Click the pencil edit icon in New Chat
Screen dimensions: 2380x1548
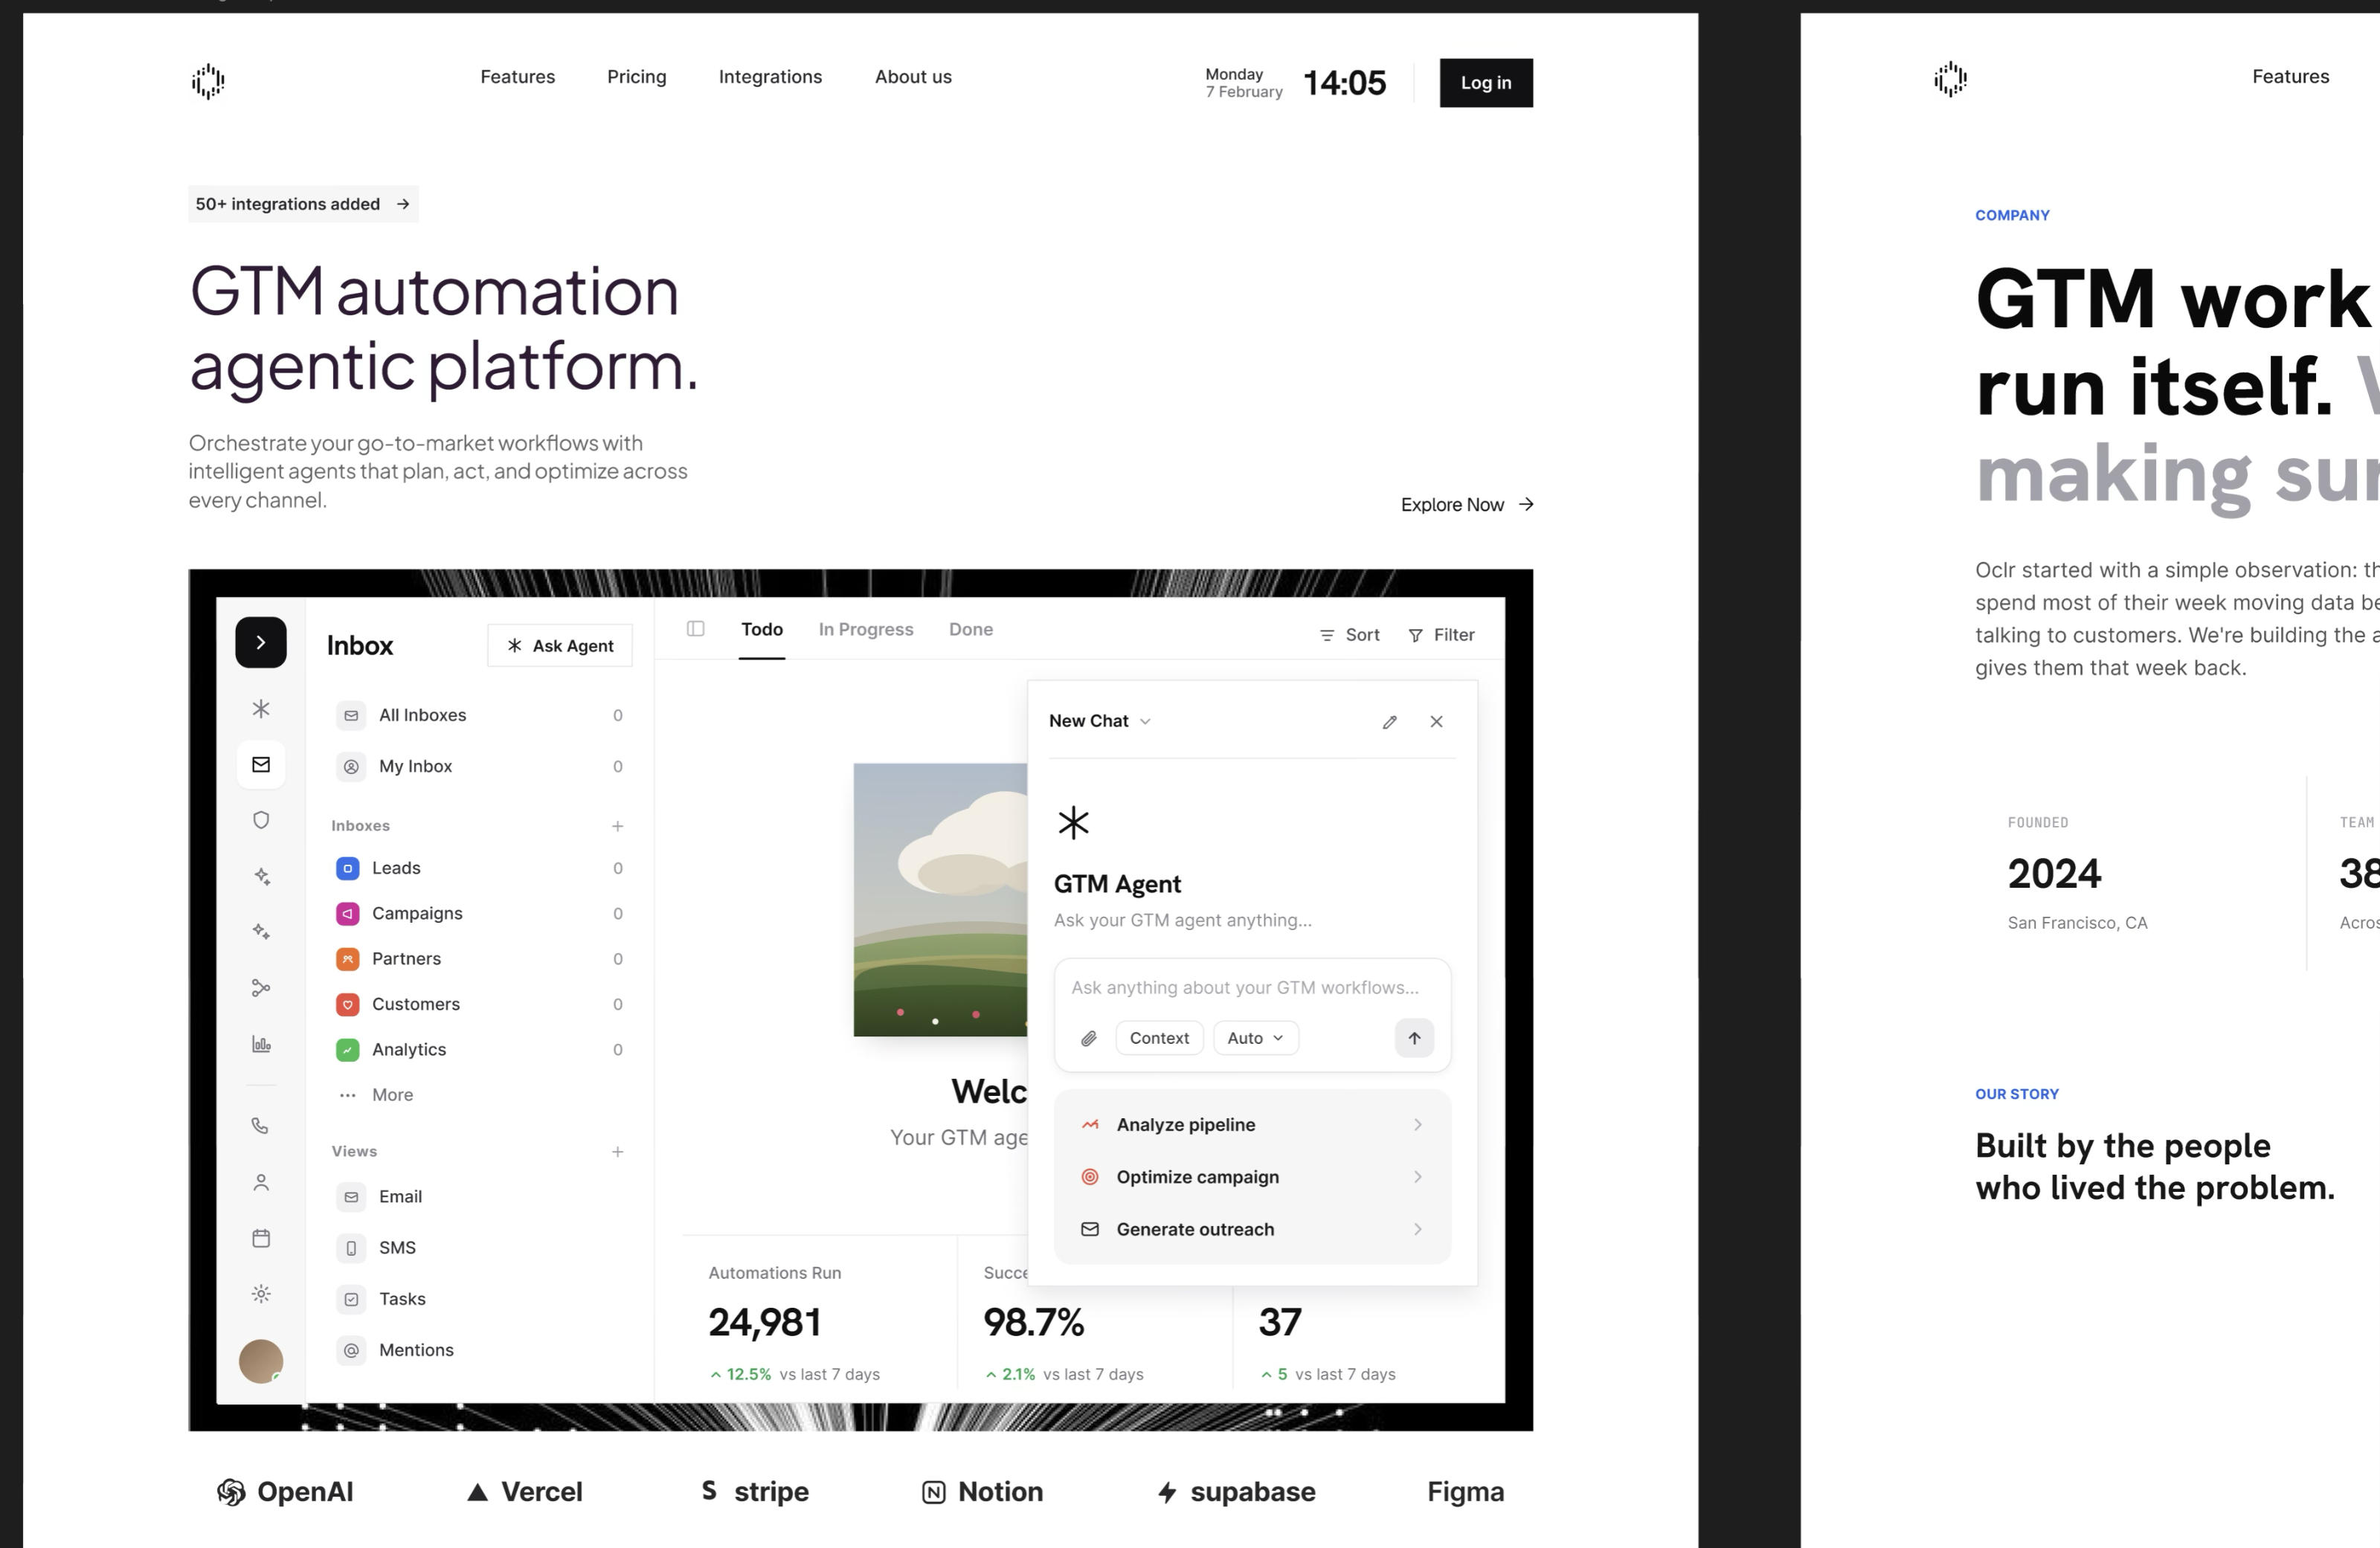click(1390, 722)
